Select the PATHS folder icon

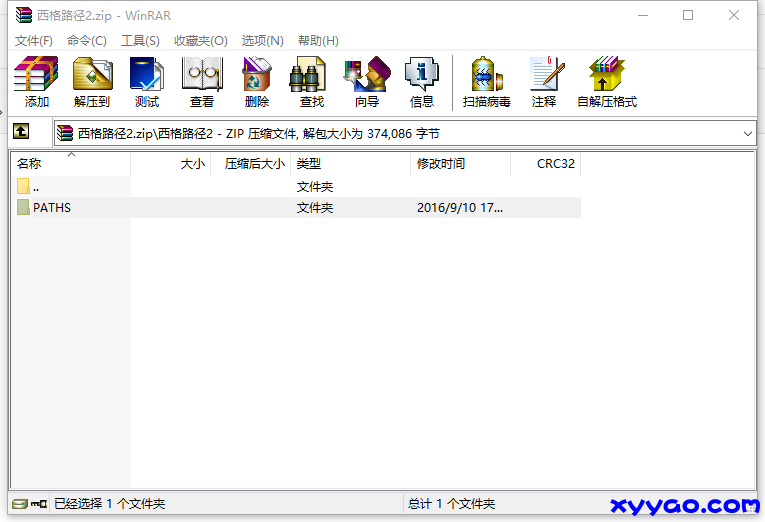click(23, 207)
